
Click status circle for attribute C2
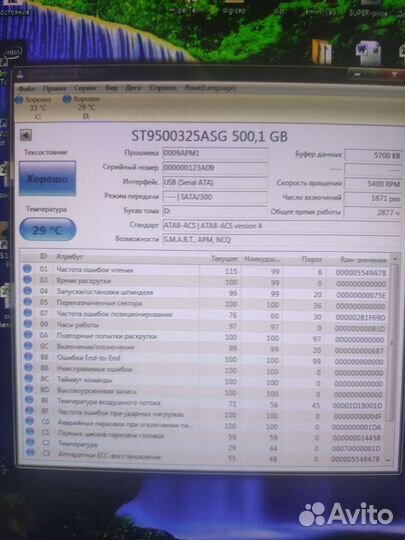30,442
